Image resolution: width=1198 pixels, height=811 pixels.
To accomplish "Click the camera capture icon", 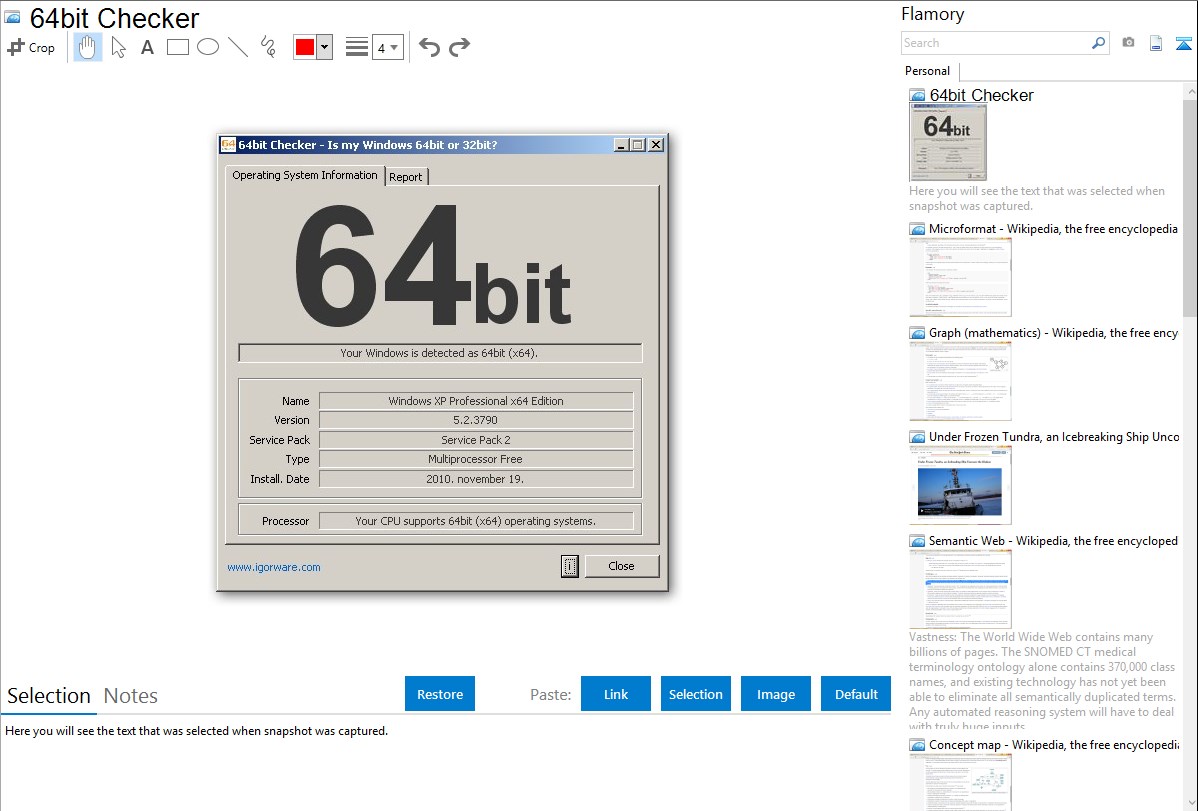I will [1128, 43].
